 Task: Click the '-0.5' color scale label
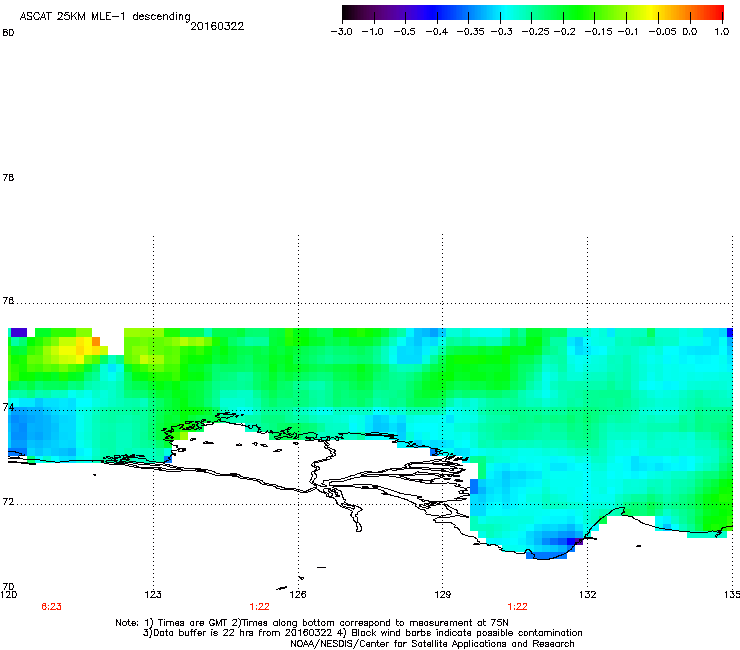click(404, 32)
